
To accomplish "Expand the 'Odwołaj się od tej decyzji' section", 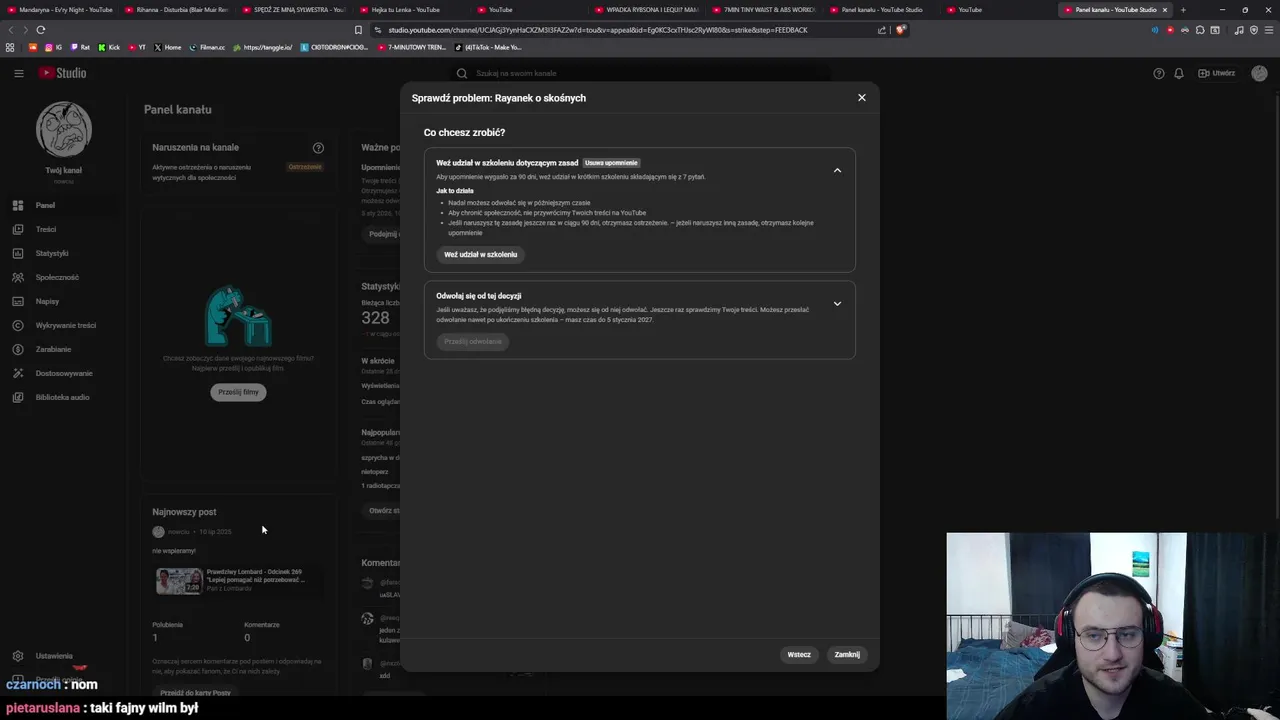I will coord(837,303).
